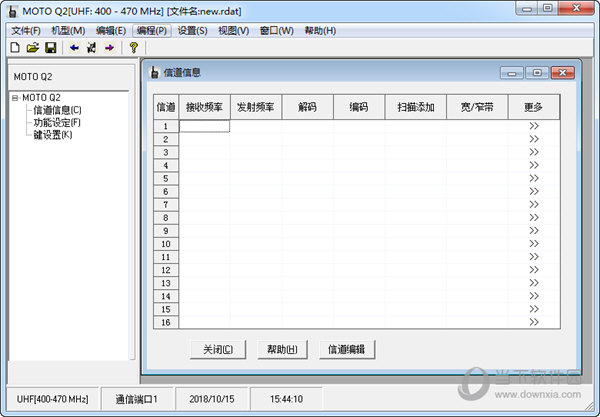
Task: Click the radio icon in 信道信息 window title
Action: 155,72
